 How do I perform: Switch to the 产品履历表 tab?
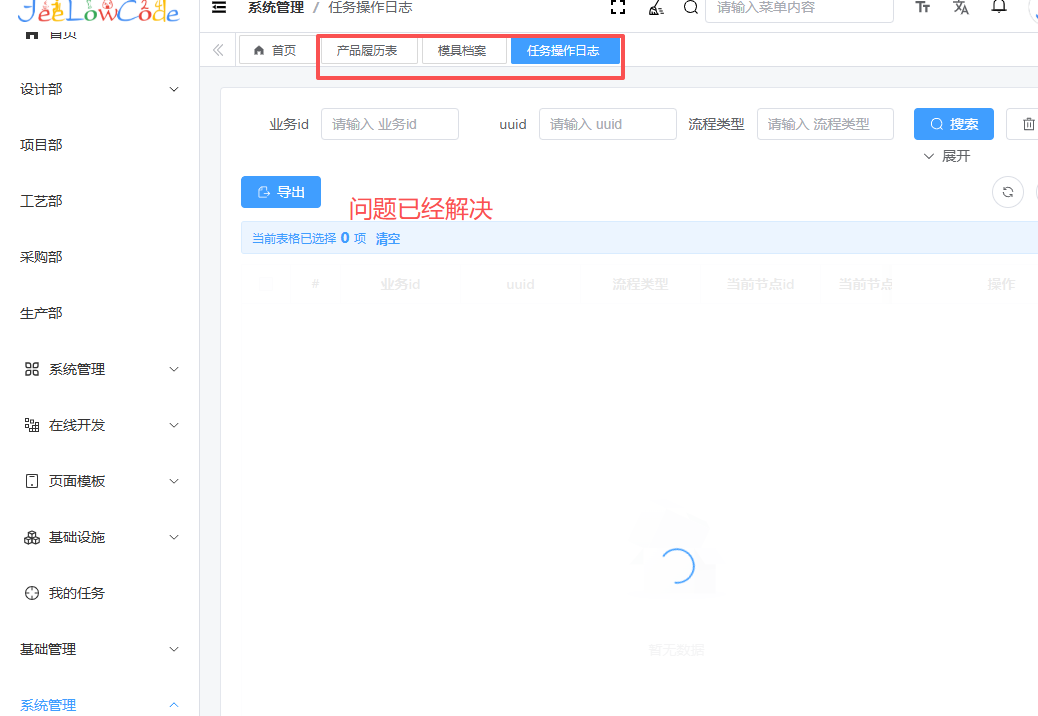tap(367, 51)
